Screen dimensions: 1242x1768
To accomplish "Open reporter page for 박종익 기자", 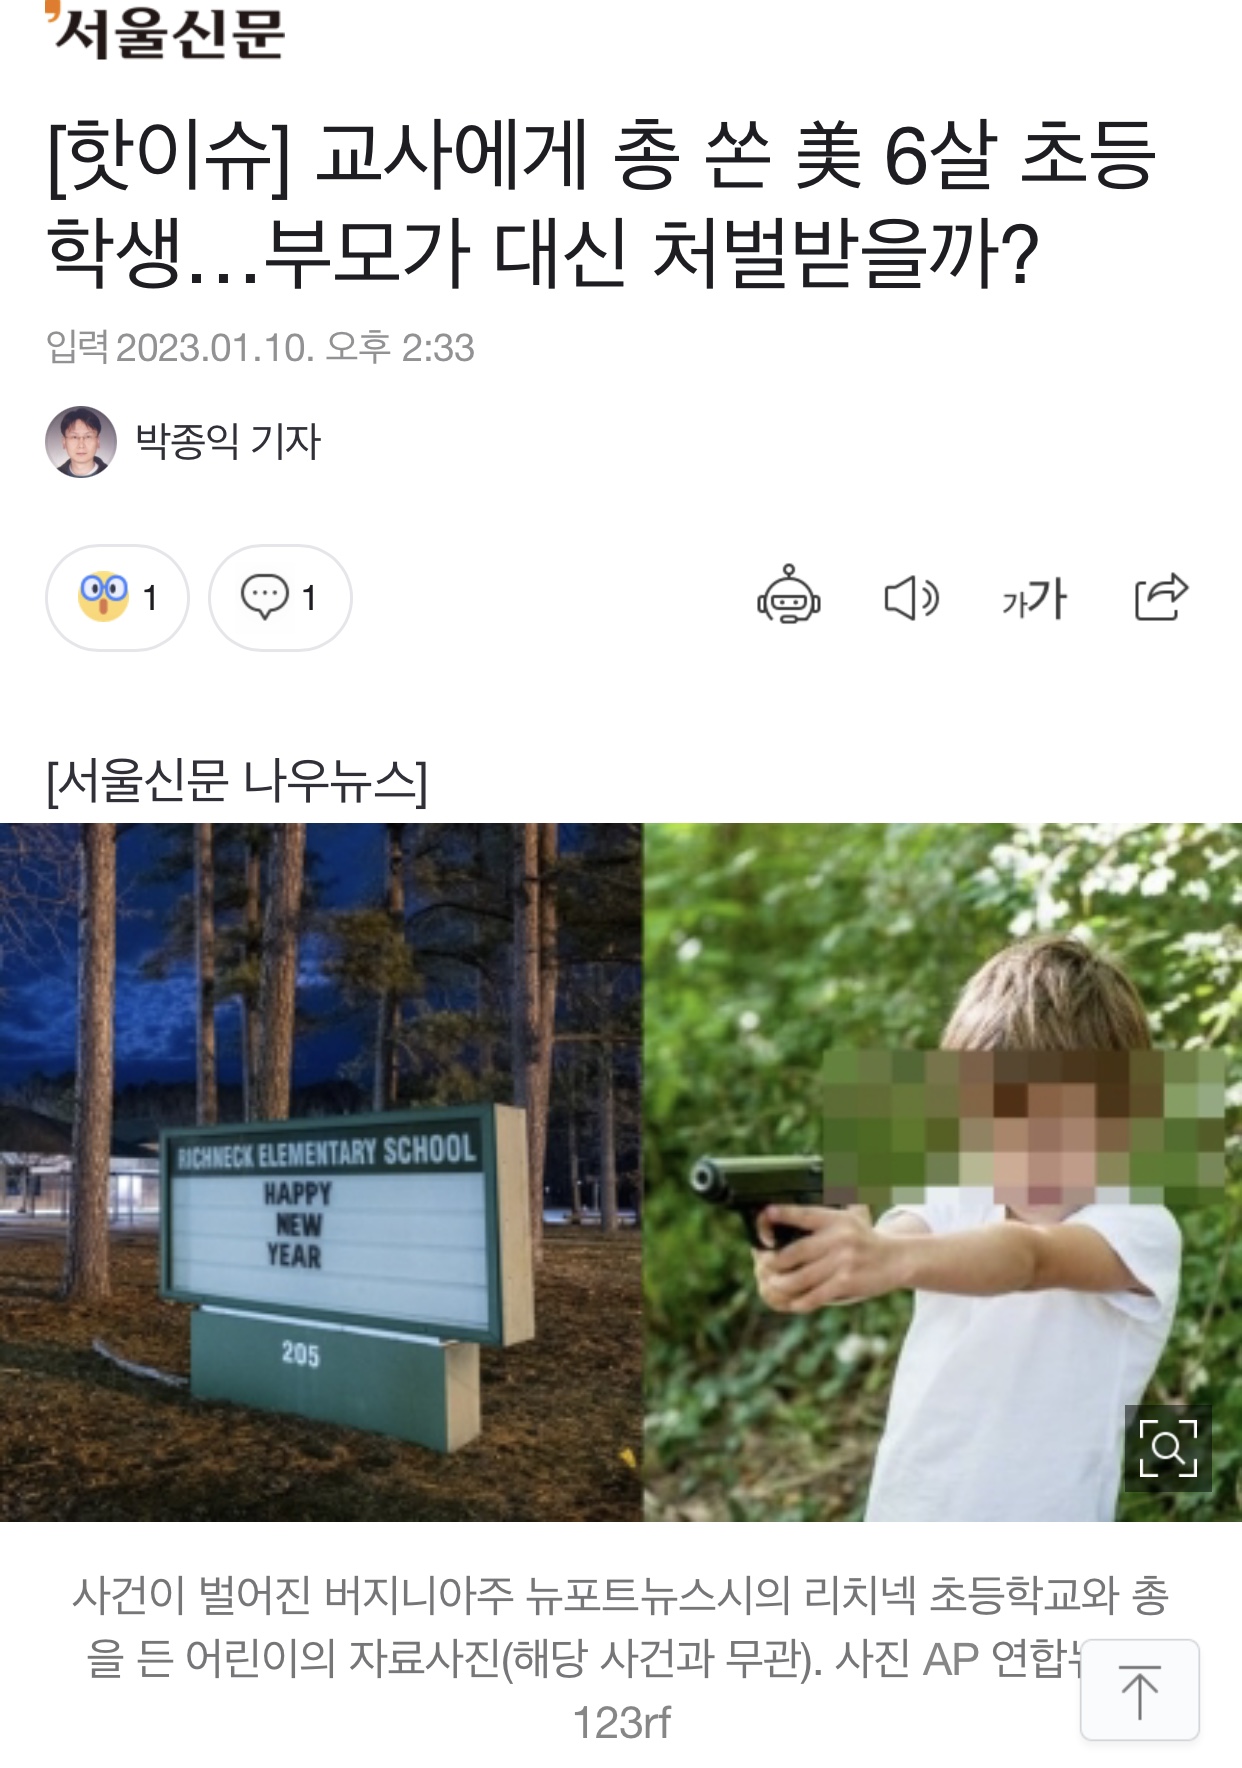I will coord(228,441).
